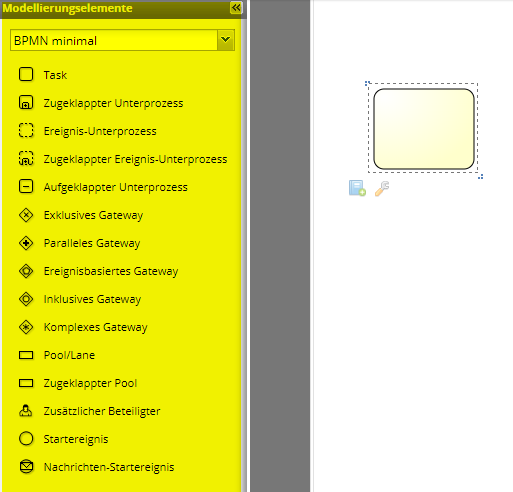Click the wrench icon below the task shape

click(382, 188)
